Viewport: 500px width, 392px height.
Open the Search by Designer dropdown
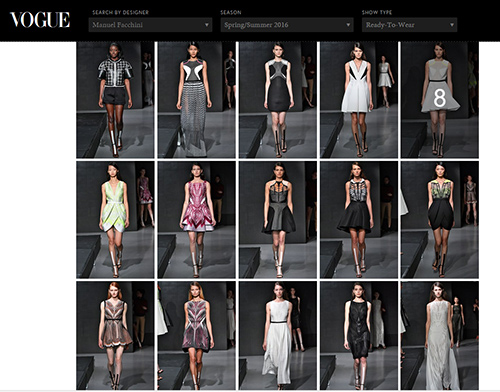pyautogui.click(x=150, y=25)
